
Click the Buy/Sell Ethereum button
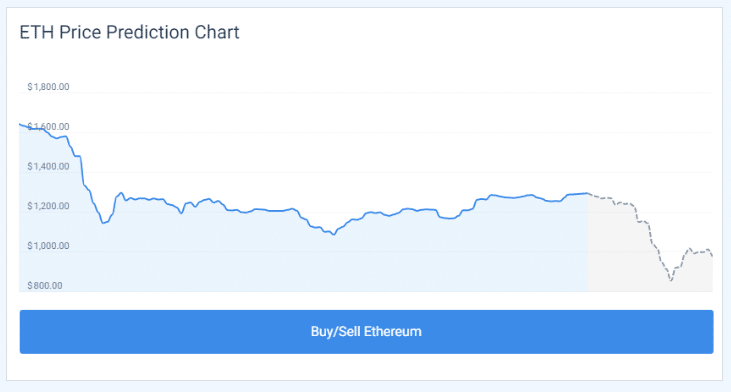click(x=366, y=331)
